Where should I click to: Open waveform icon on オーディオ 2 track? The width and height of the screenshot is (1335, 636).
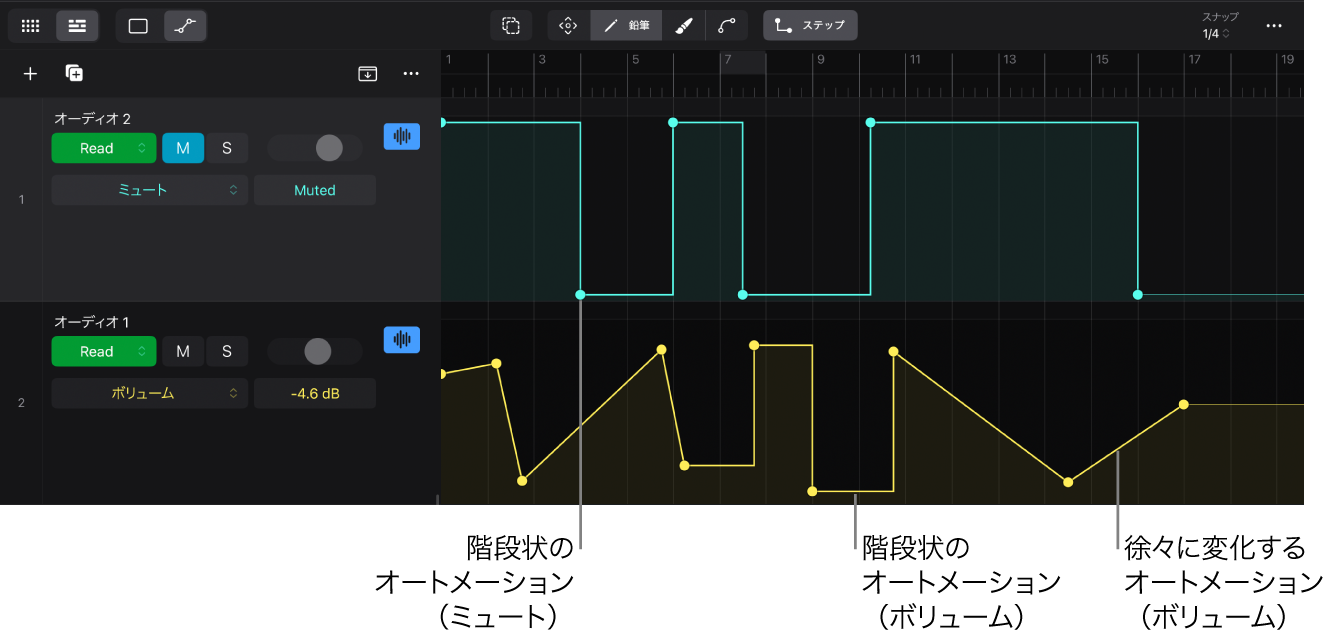402,137
